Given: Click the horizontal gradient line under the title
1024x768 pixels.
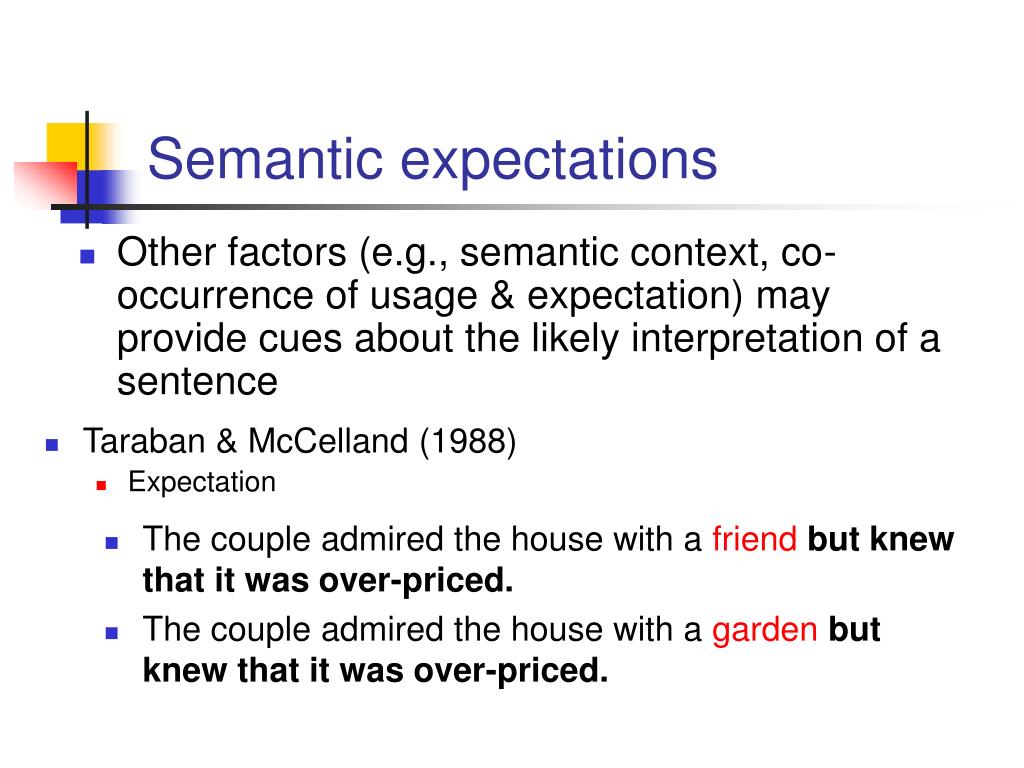Looking at the screenshot, I should (x=522, y=207).
